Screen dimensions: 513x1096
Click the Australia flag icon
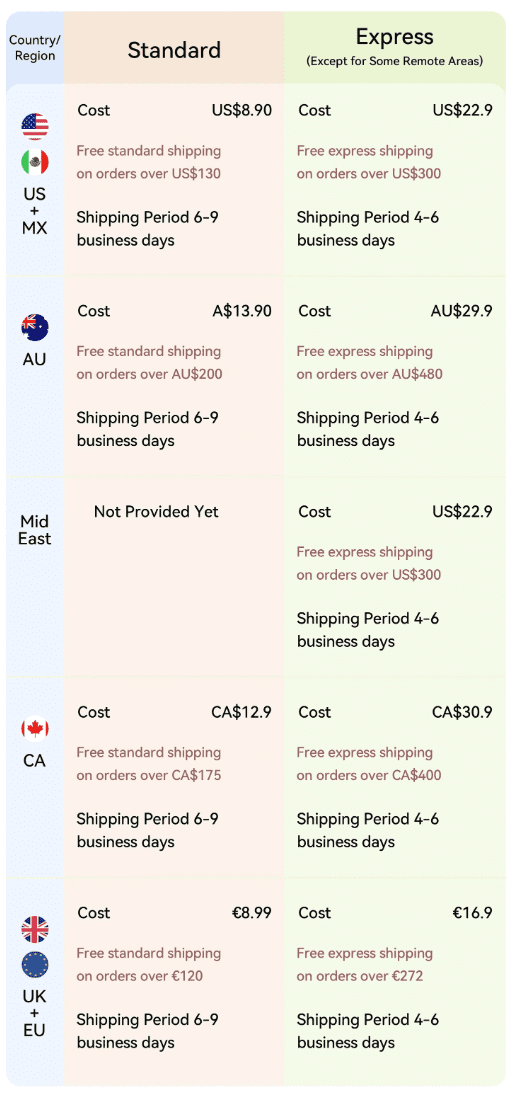(x=34, y=327)
